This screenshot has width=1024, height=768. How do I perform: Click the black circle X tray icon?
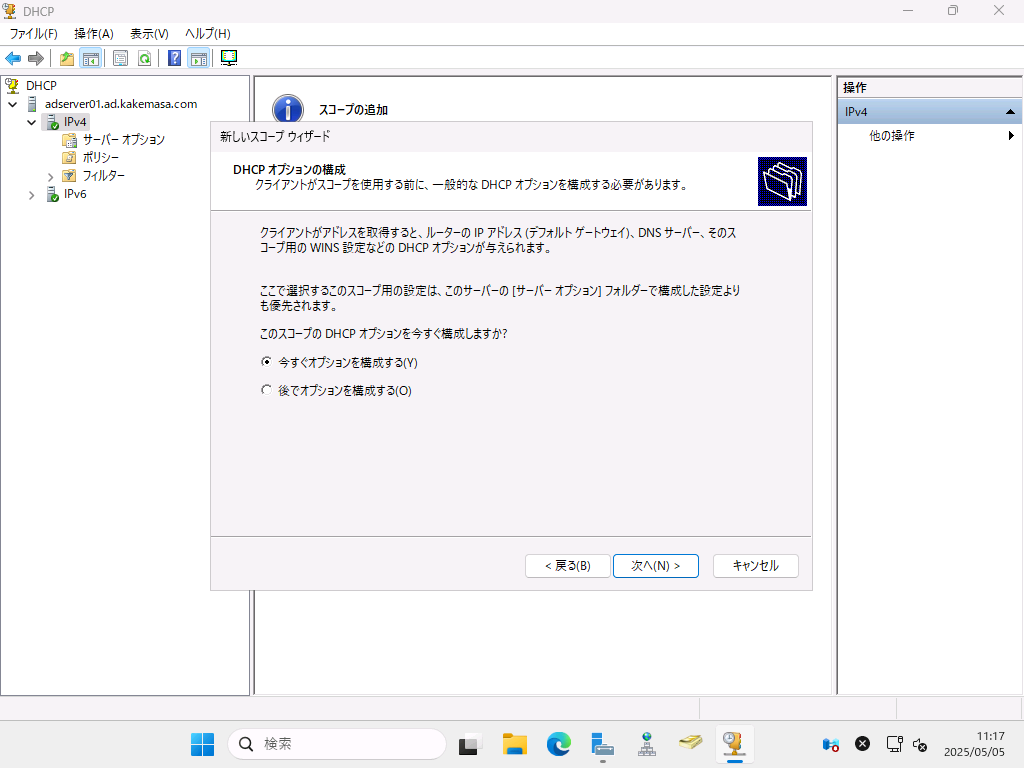863,744
